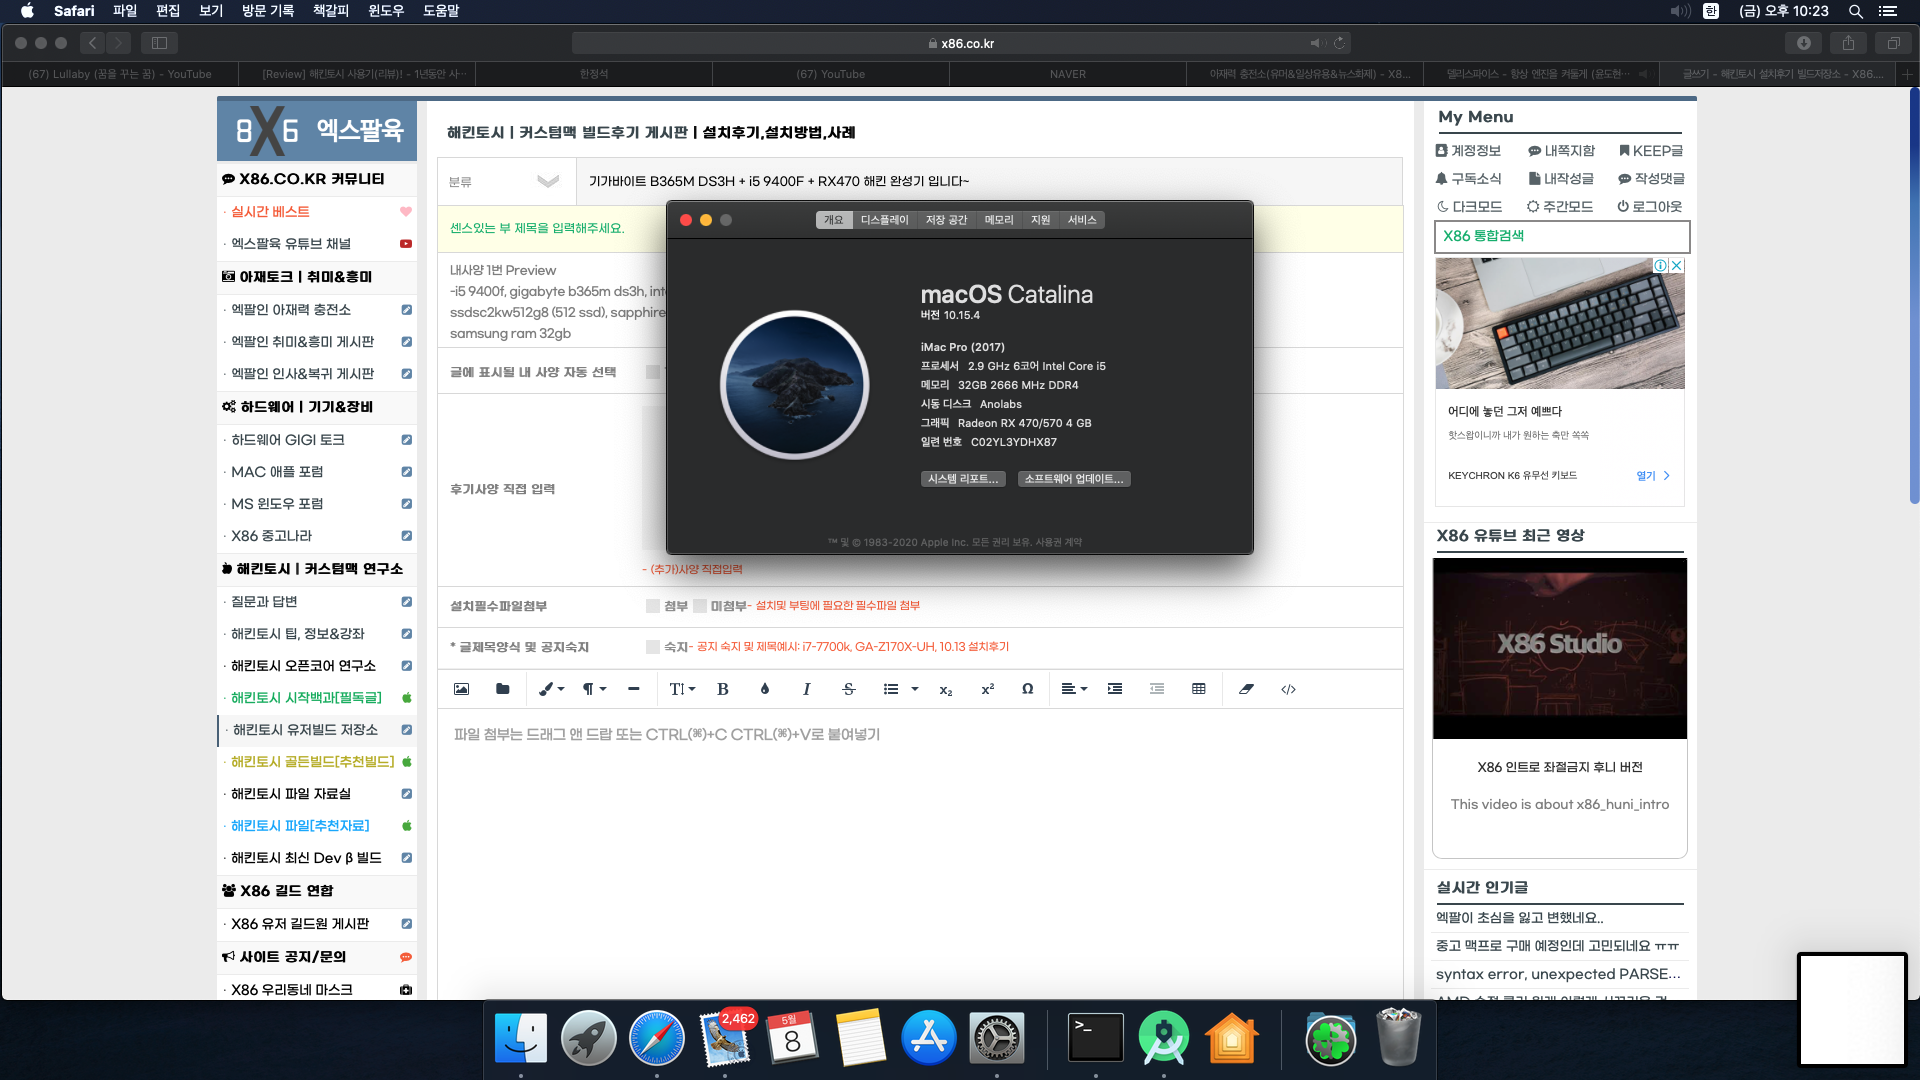Open the text color droplet tool

pos(765,689)
